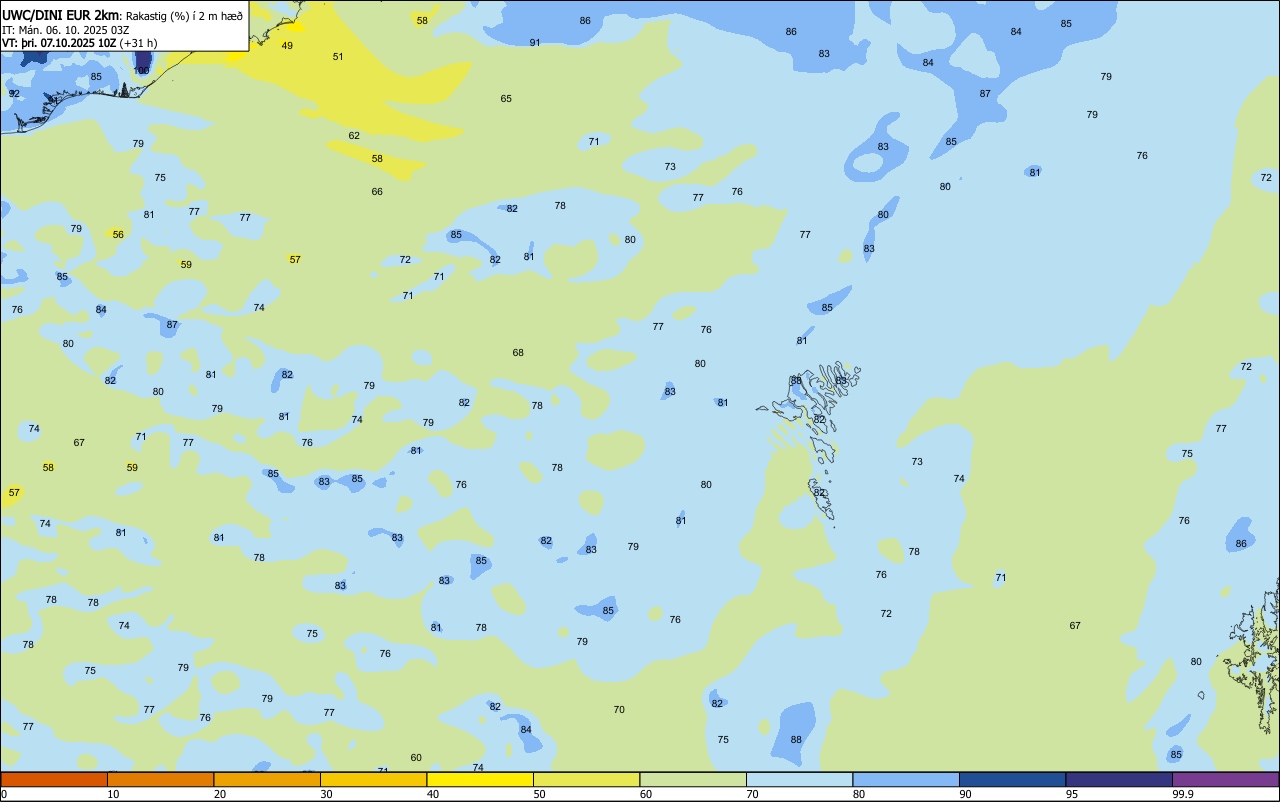Viewport: 1280px width, 802px height.
Task: Click the '90' legend scale label
Action: point(965,794)
